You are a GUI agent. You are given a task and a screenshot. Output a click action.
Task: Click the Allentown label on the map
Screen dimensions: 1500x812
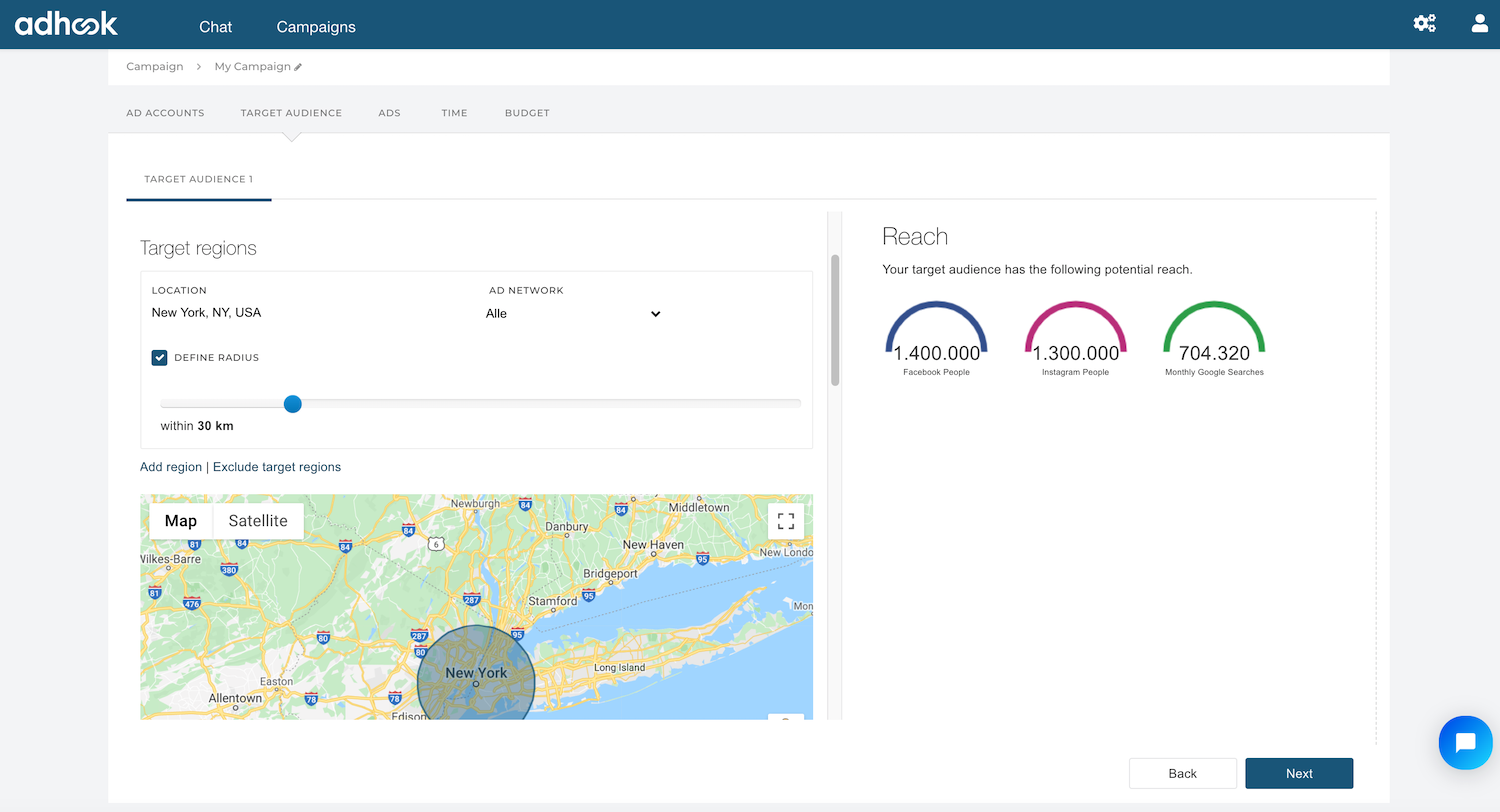click(x=235, y=698)
